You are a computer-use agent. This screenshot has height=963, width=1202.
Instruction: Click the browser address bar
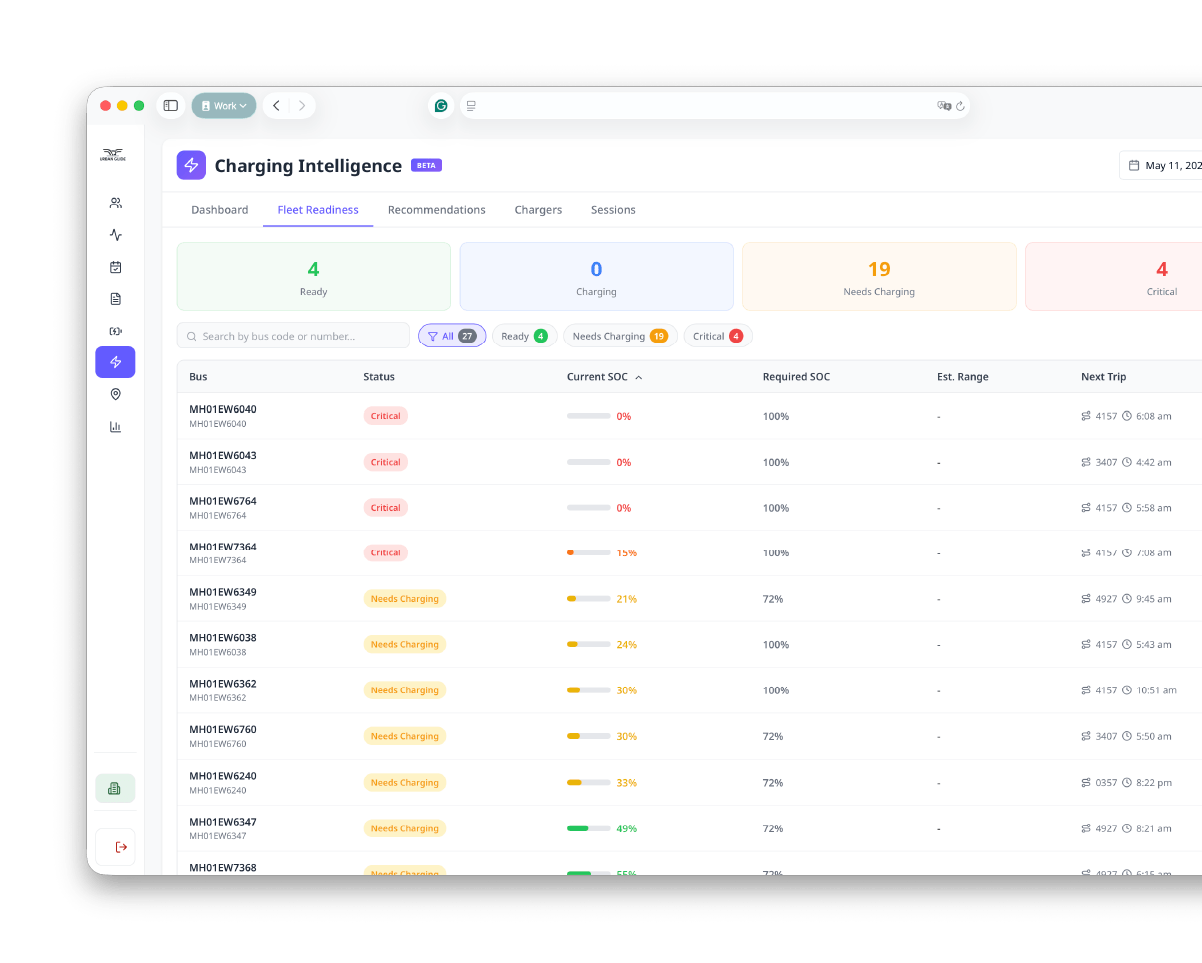714,106
